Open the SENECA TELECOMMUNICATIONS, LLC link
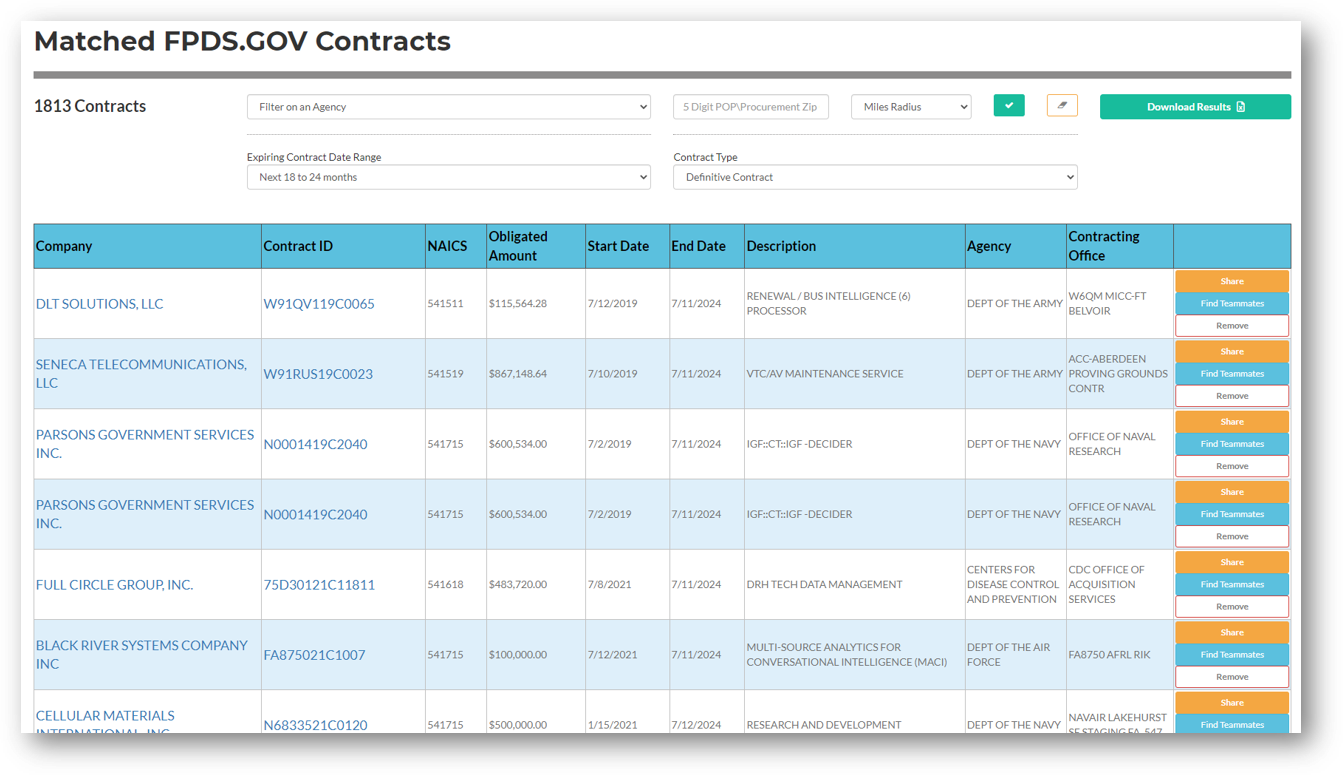This screenshot has width=1343, height=775. click(x=141, y=373)
